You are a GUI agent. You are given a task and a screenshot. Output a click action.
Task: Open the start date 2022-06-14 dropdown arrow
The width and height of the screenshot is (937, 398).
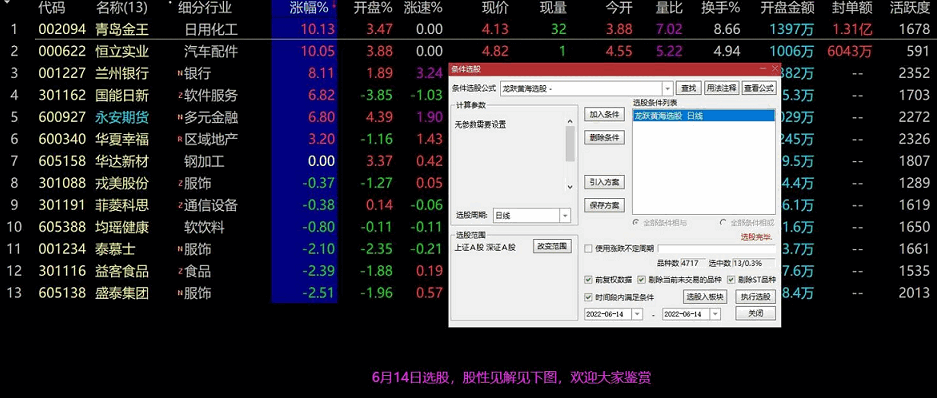tap(636, 314)
